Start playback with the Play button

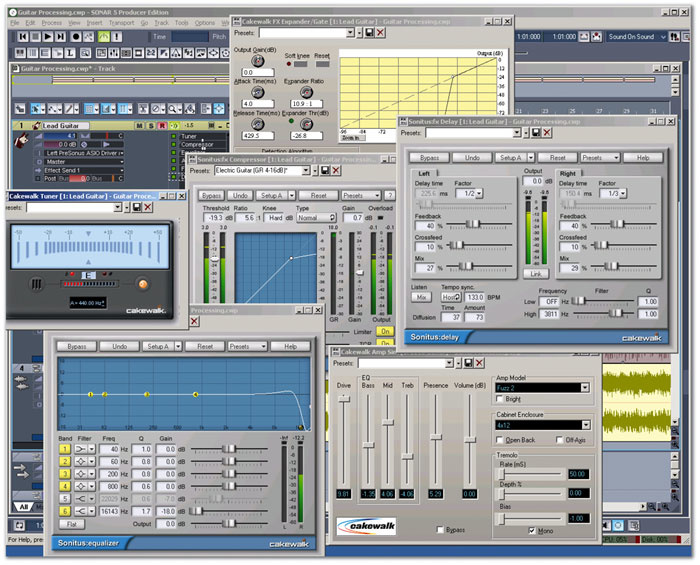48,37
